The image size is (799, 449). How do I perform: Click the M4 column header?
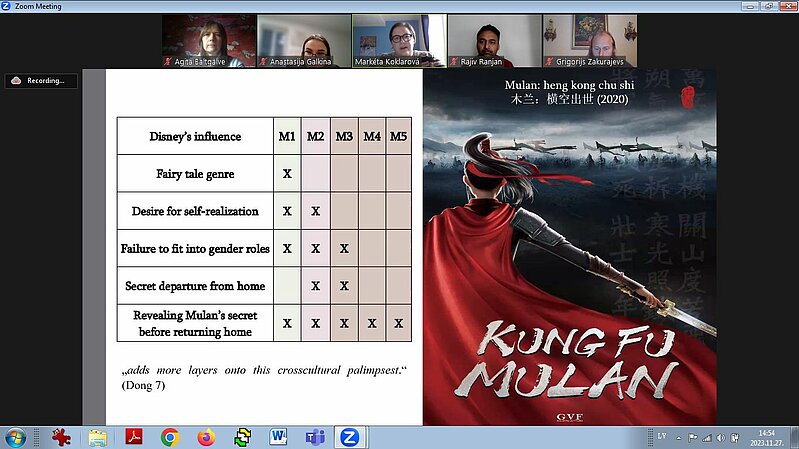(x=372, y=137)
